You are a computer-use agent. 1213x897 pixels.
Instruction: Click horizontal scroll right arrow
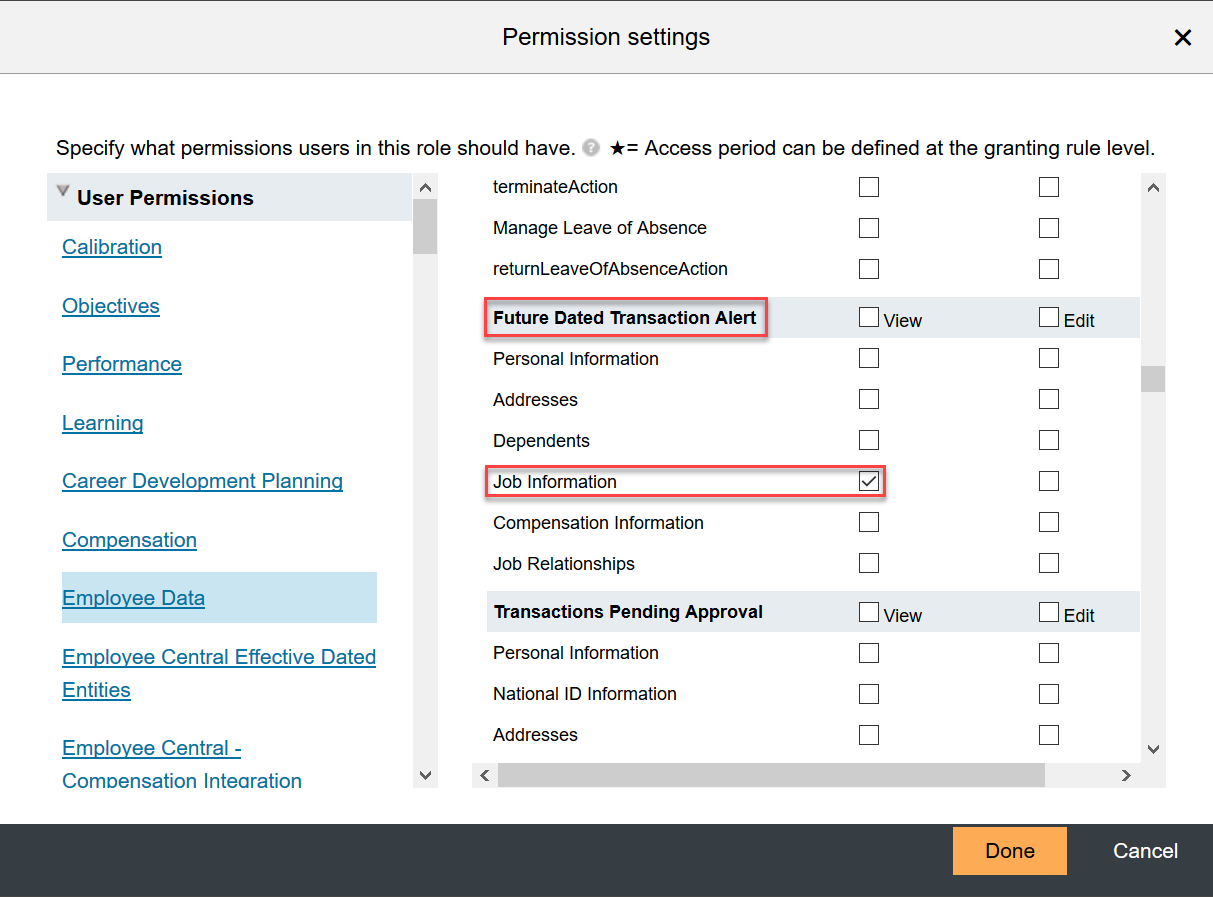click(1126, 775)
